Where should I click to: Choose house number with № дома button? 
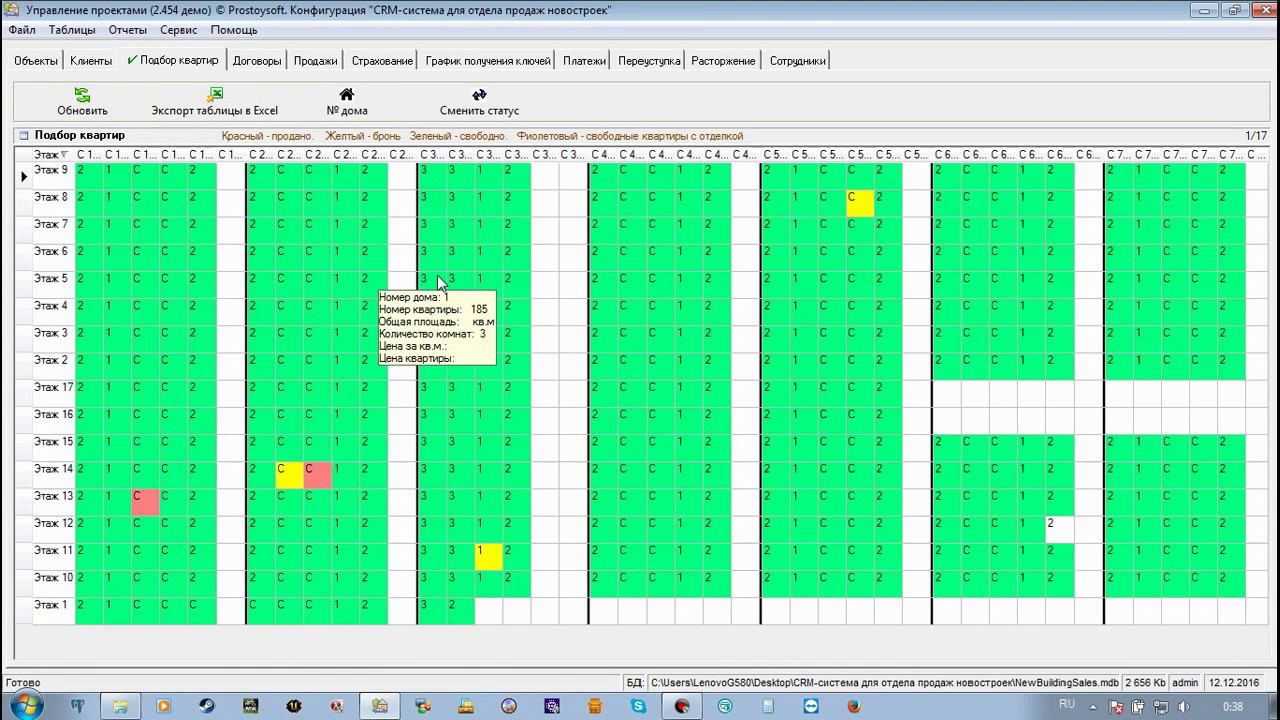tap(347, 101)
